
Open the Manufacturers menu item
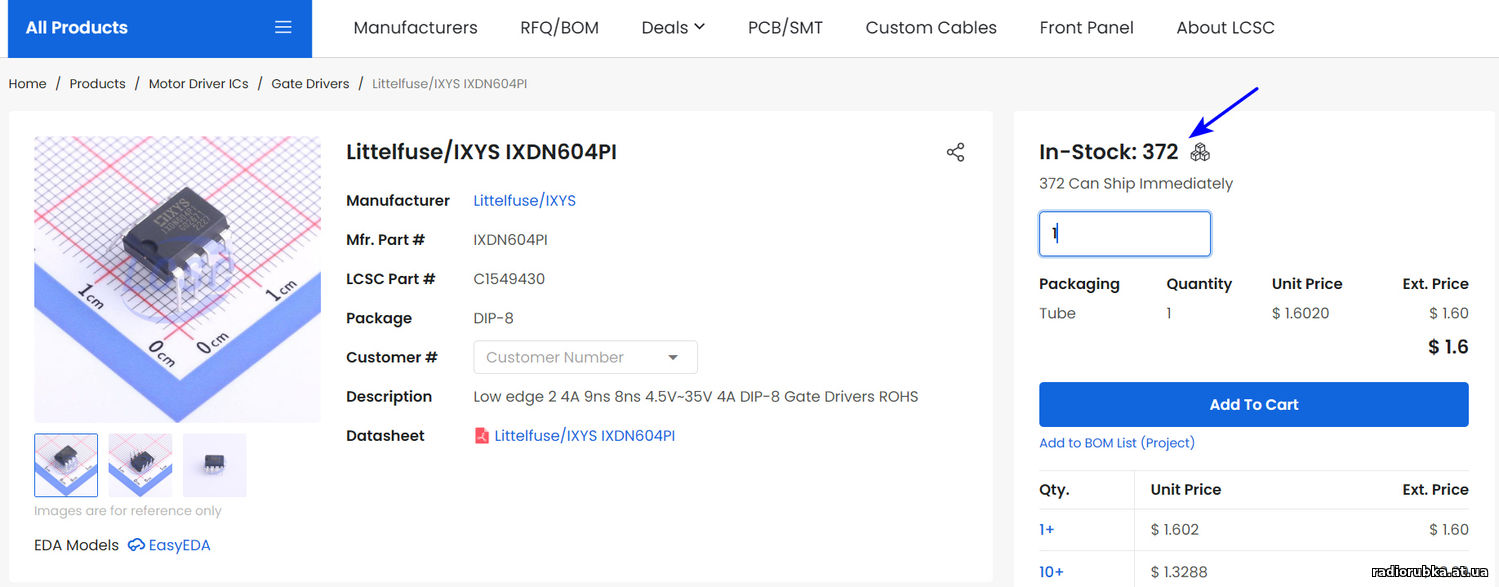(415, 28)
